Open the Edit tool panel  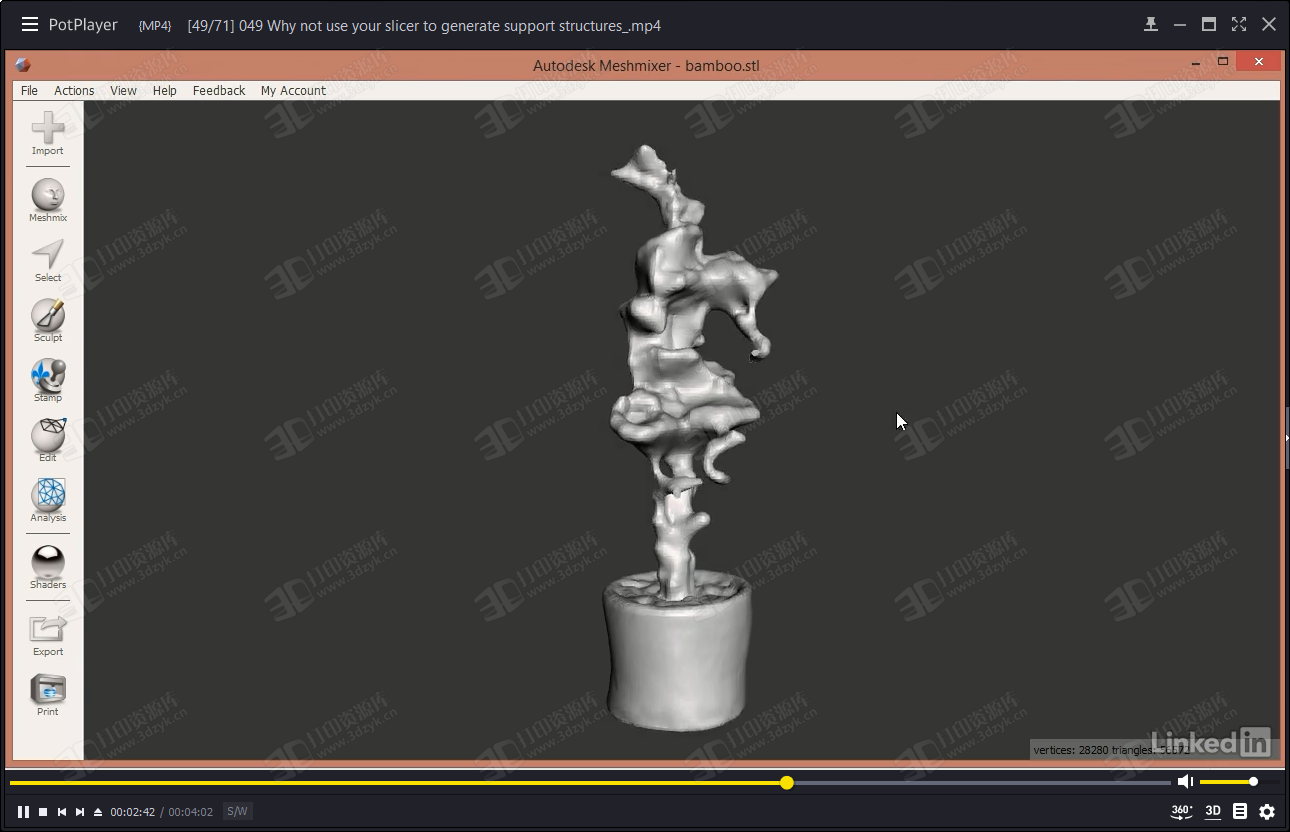coord(48,441)
